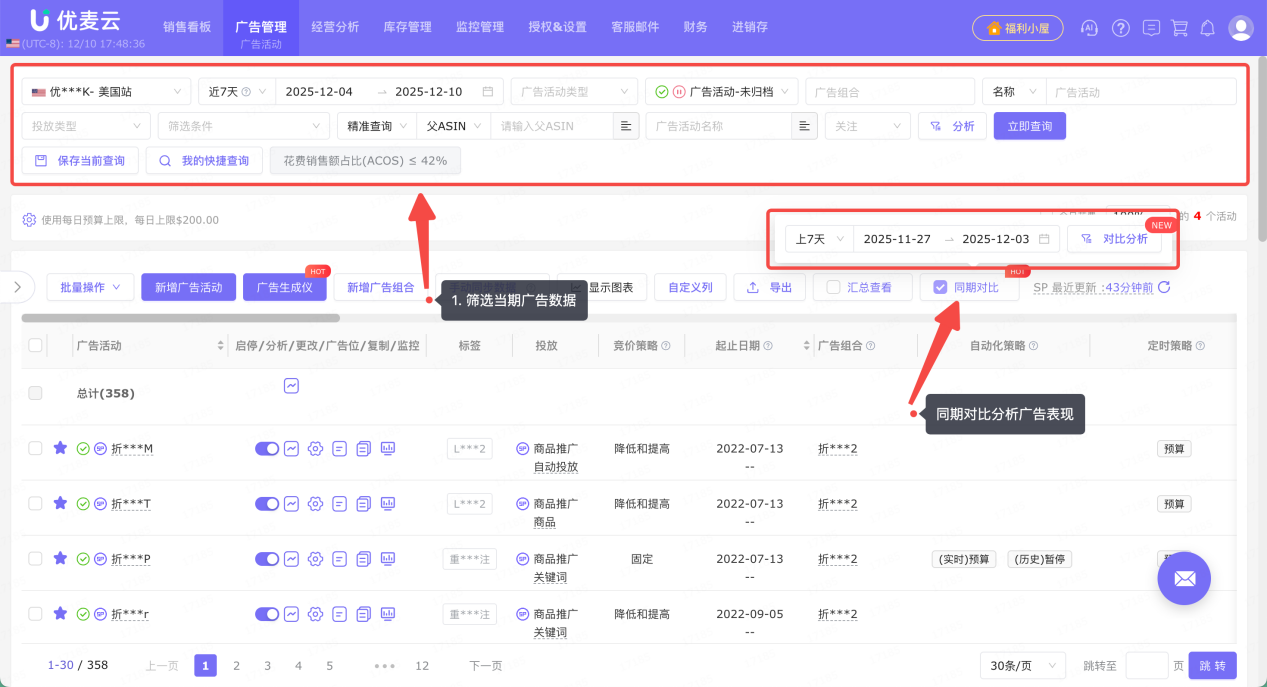This screenshot has width=1267, height=687.
Task: Click the message feedback icon next to help
Action: (1151, 27)
